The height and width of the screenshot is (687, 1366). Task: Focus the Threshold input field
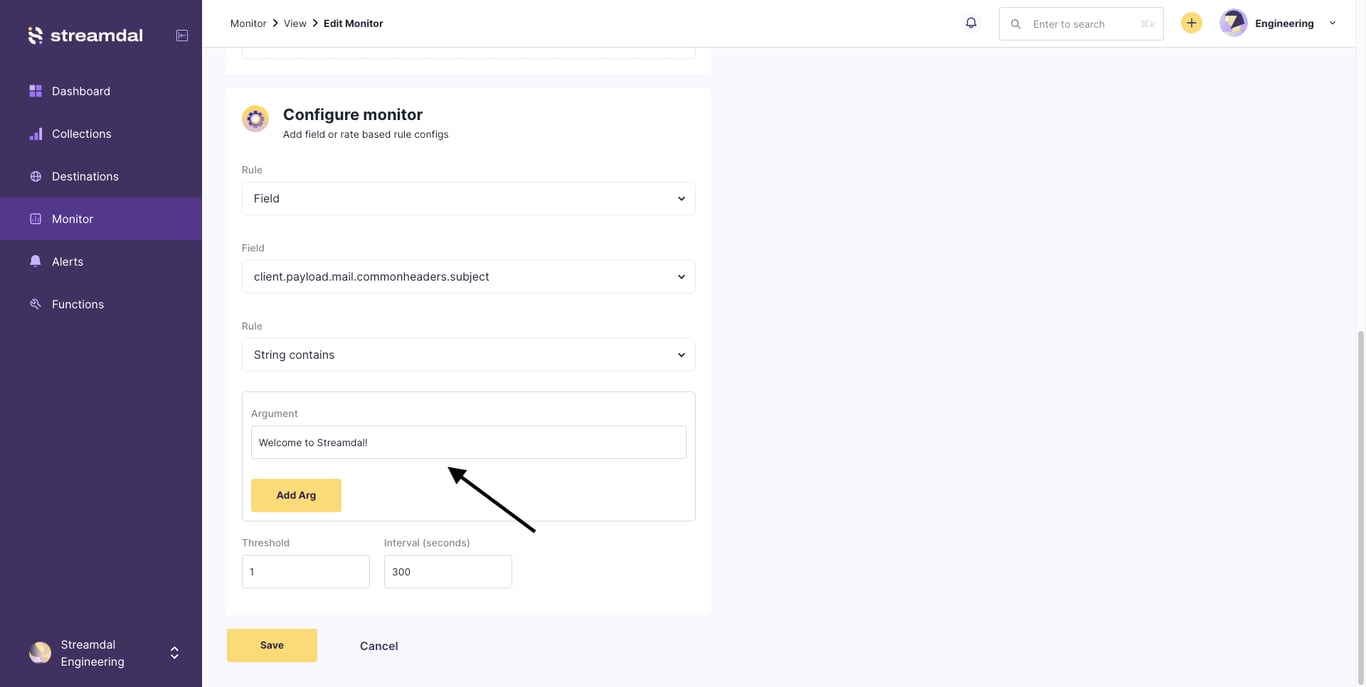(305, 572)
